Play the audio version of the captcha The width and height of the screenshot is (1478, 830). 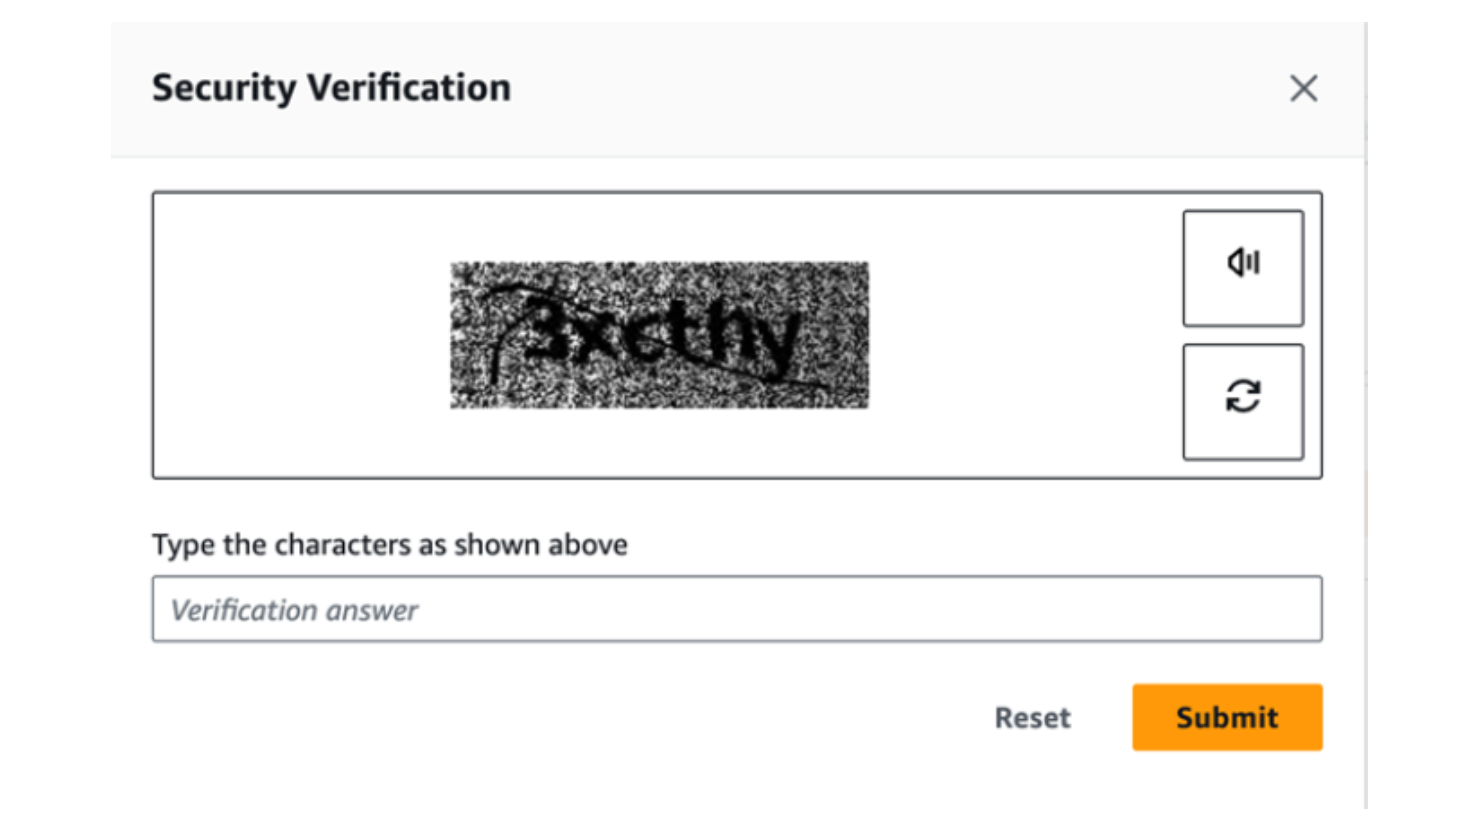click(x=1242, y=268)
